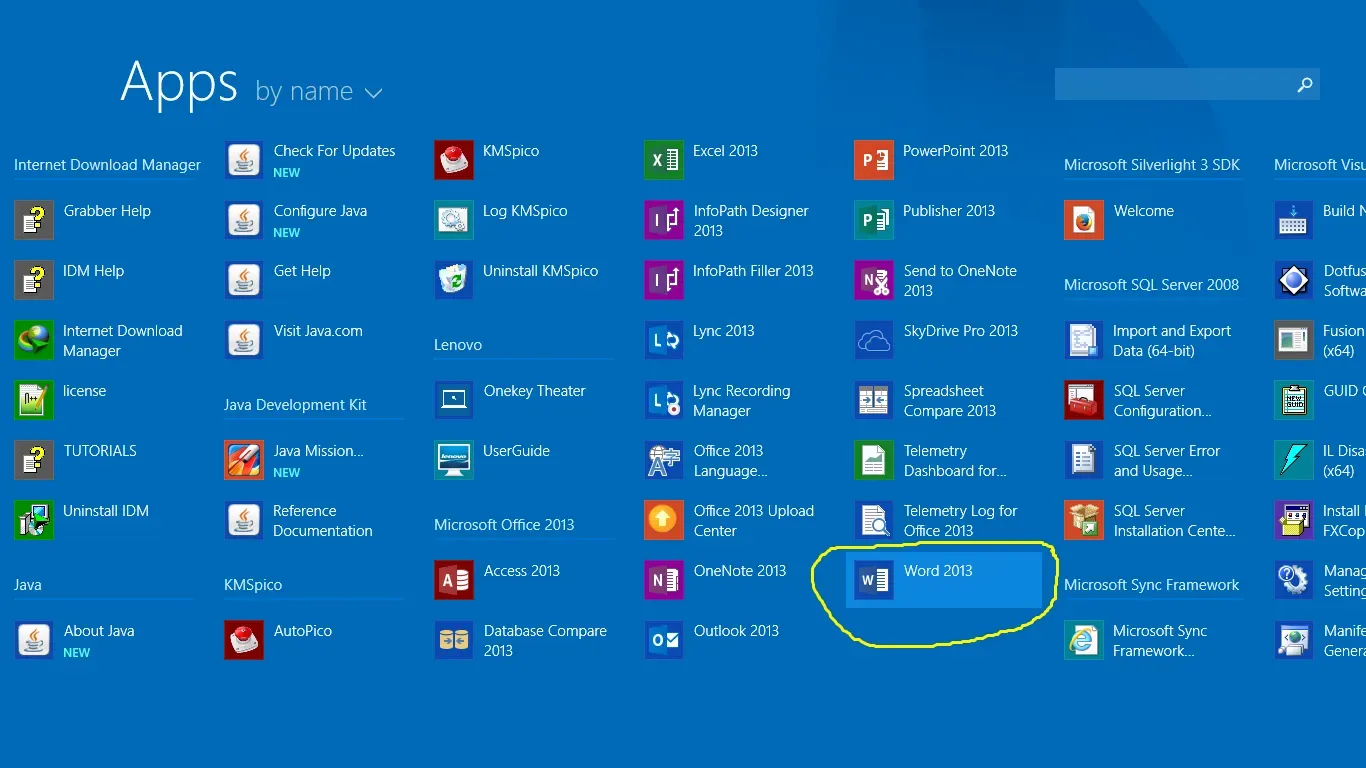This screenshot has height=768, width=1366.
Task: Click the Java group header
Action: click(x=28, y=585)
